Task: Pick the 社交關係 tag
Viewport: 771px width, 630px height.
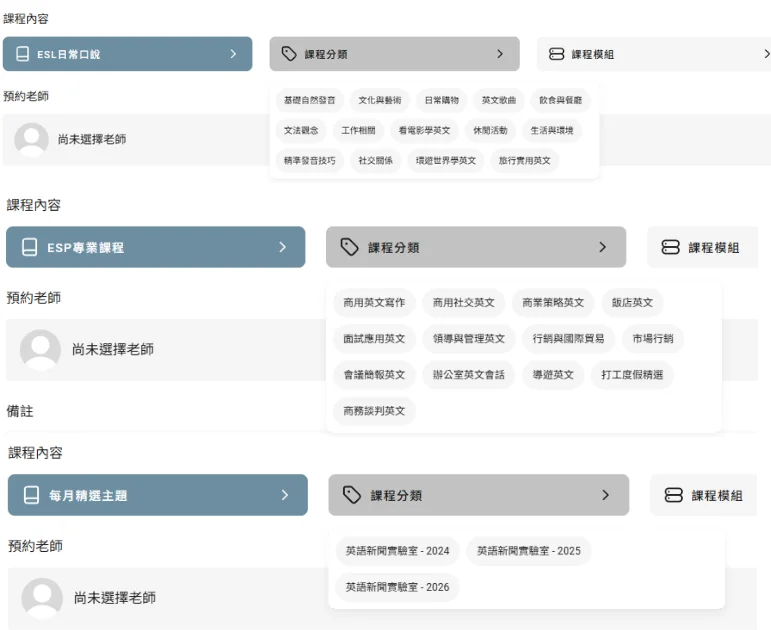Action: click(376, 160)
